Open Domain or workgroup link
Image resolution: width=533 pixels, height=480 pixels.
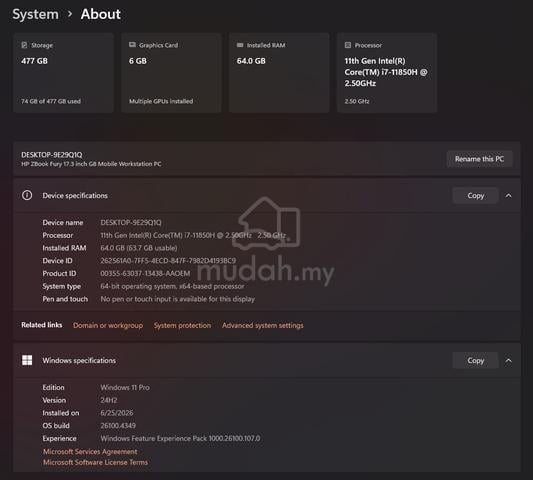(x=108, y=325)
